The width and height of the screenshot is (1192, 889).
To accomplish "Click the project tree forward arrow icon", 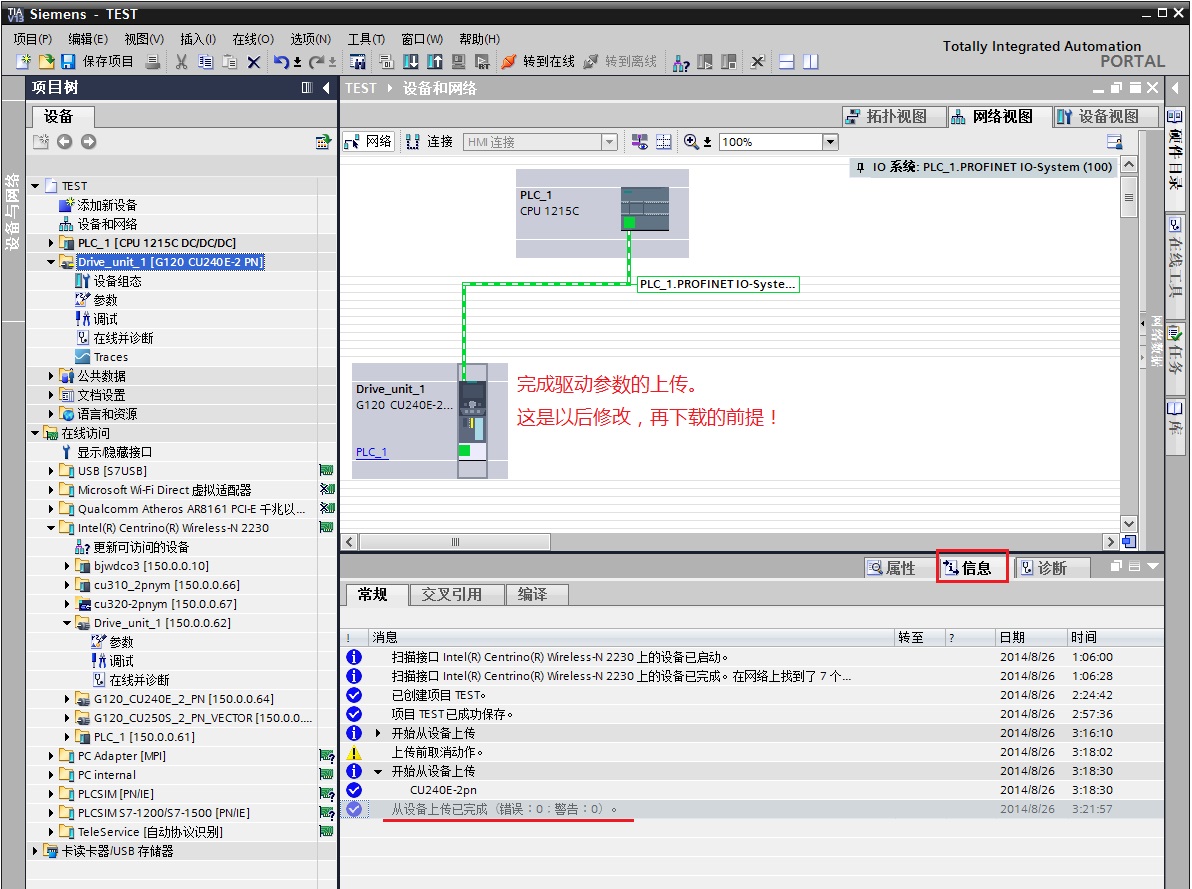I will pos(89,141).
